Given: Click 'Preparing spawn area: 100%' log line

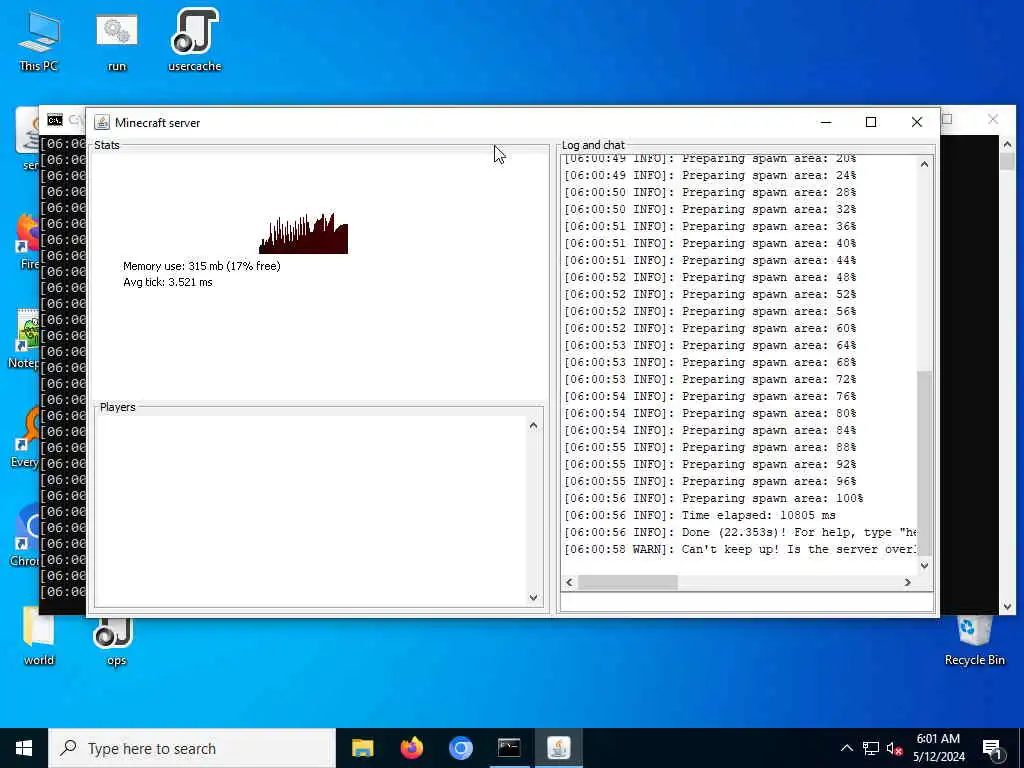Looking at the screenshot, I should point(714,498).
